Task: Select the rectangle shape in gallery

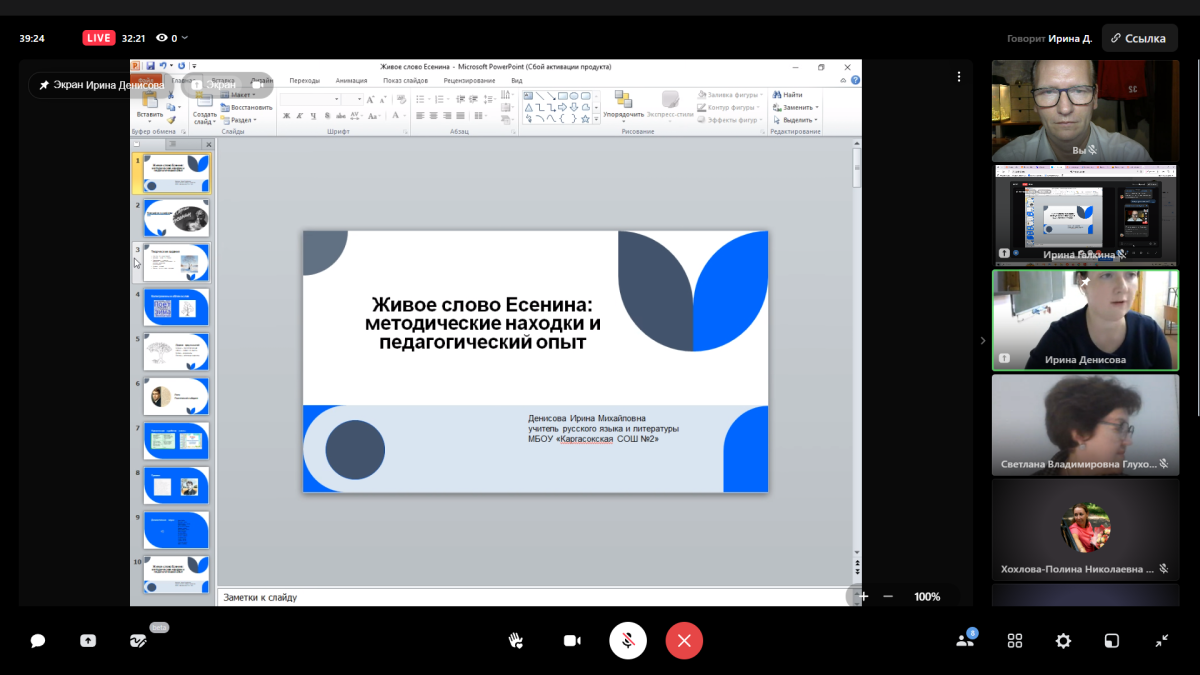Action: [x=563, y=96]
